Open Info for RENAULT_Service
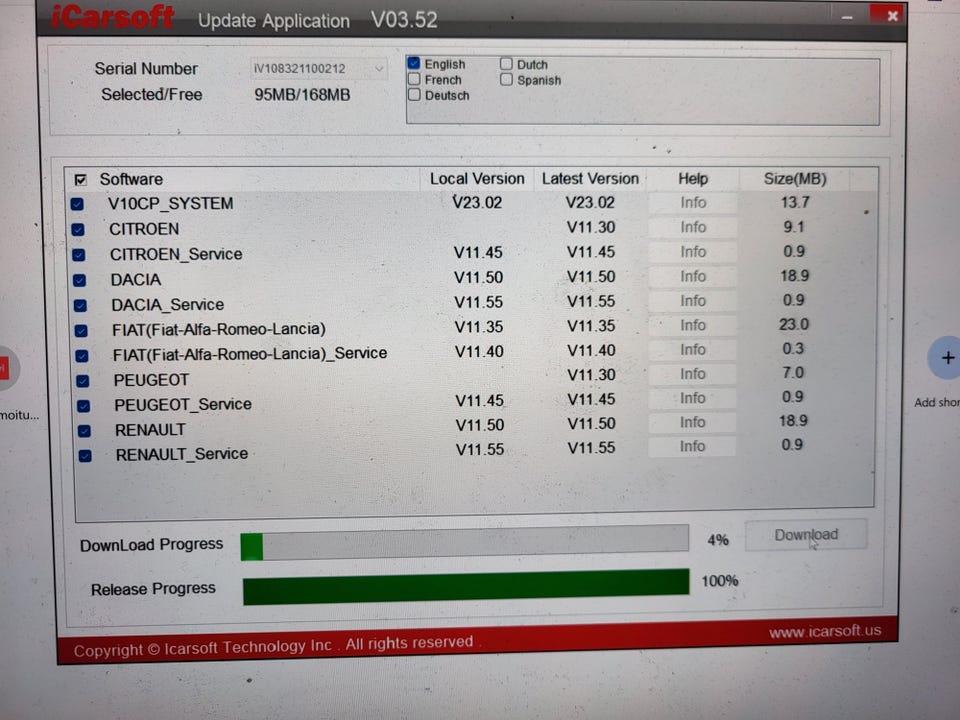This screenshot has width=960, height=720. [692, 446]
